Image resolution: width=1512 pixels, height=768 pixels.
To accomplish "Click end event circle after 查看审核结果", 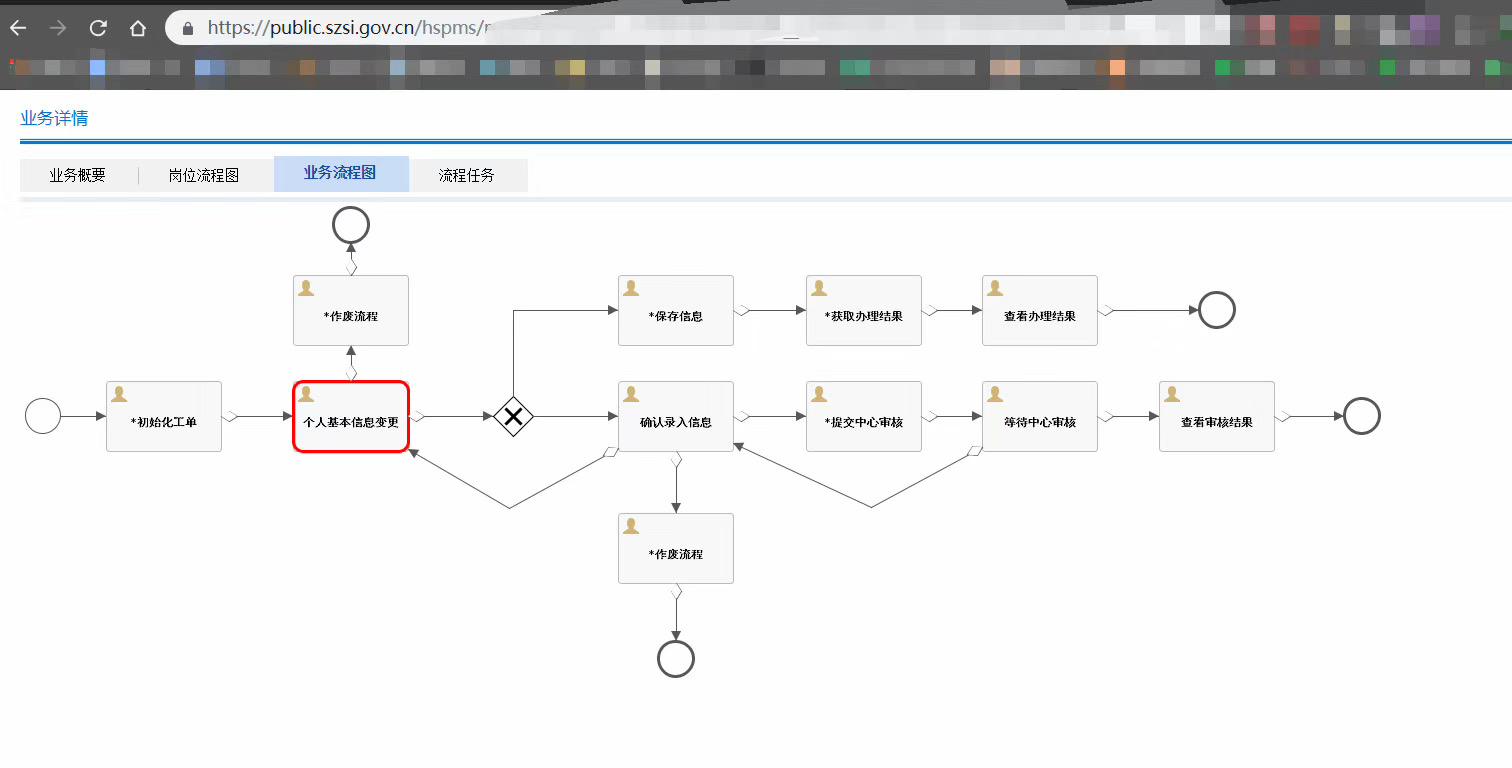I will [1362, 416].
